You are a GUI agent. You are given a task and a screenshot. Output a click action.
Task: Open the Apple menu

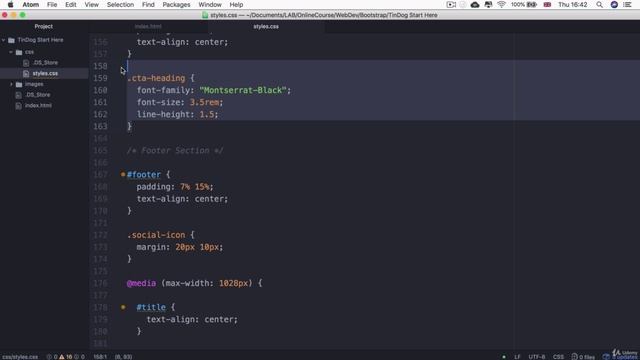click(11, 4)
